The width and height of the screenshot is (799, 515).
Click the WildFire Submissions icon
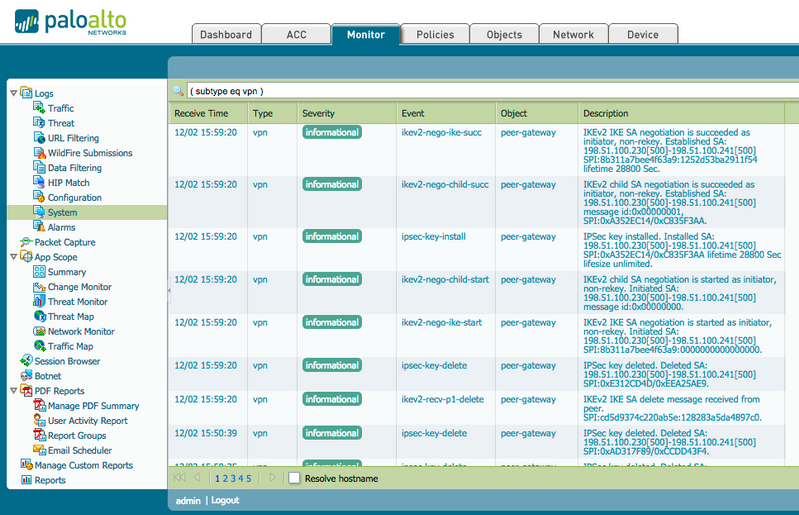[39, 152]
